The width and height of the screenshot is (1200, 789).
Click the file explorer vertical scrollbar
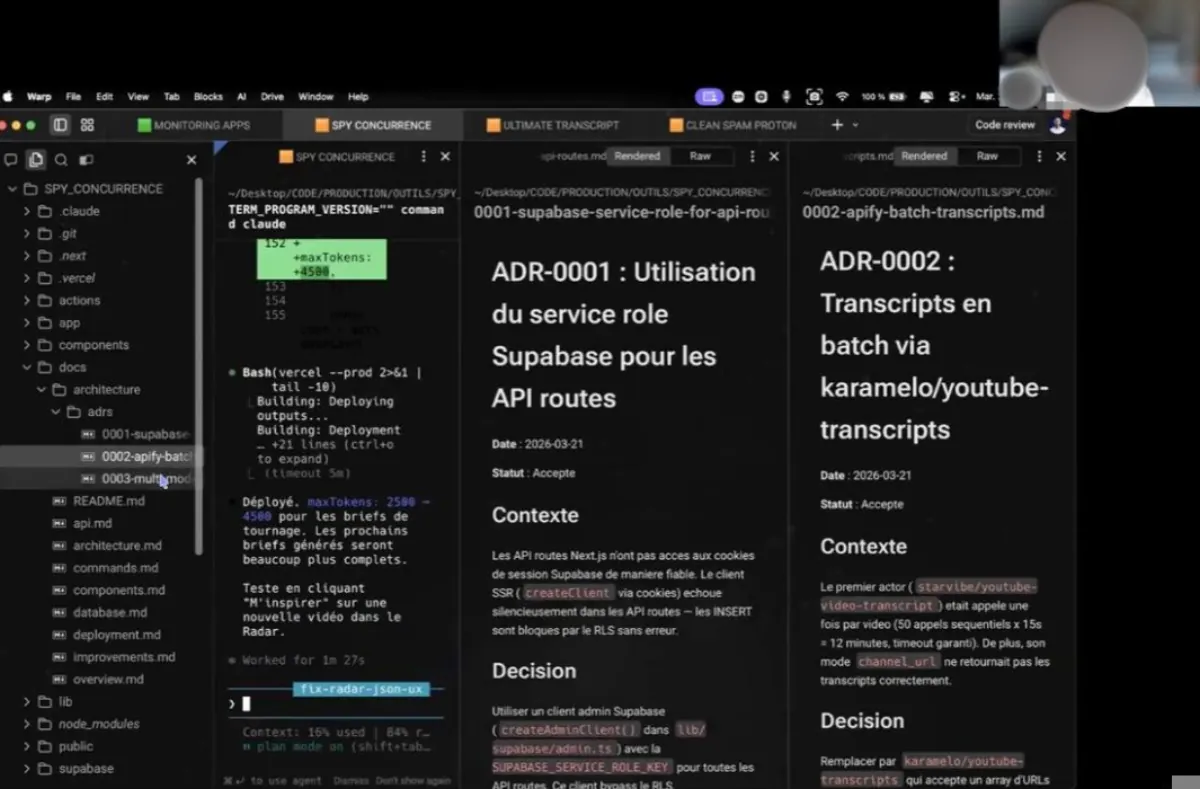click(199, 365)
